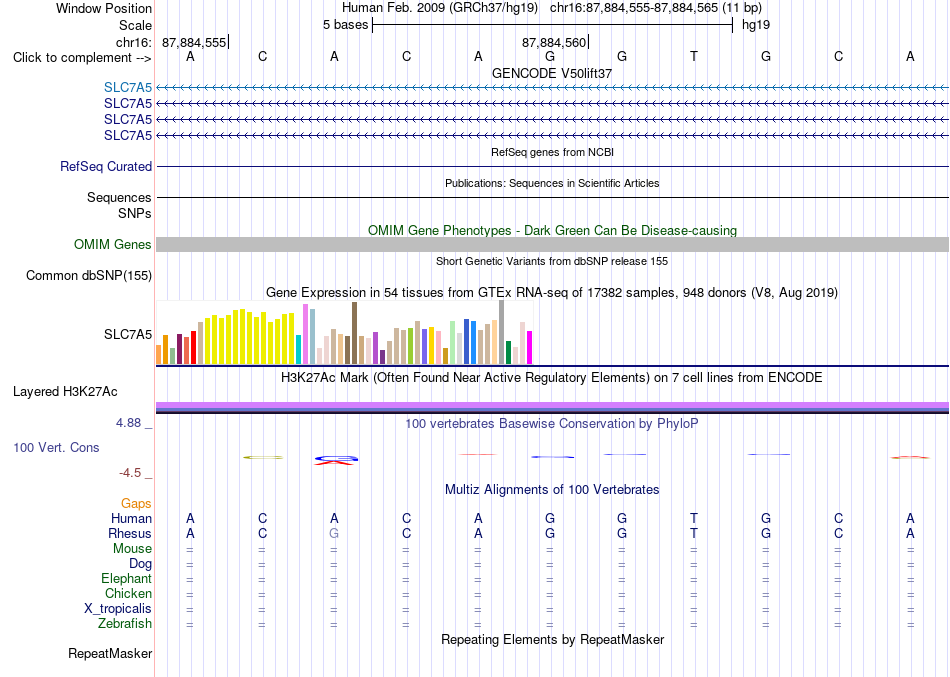Click the X_tropicalis species label
Viewport: 950px width, 677px height.
[x=118, y=609]
